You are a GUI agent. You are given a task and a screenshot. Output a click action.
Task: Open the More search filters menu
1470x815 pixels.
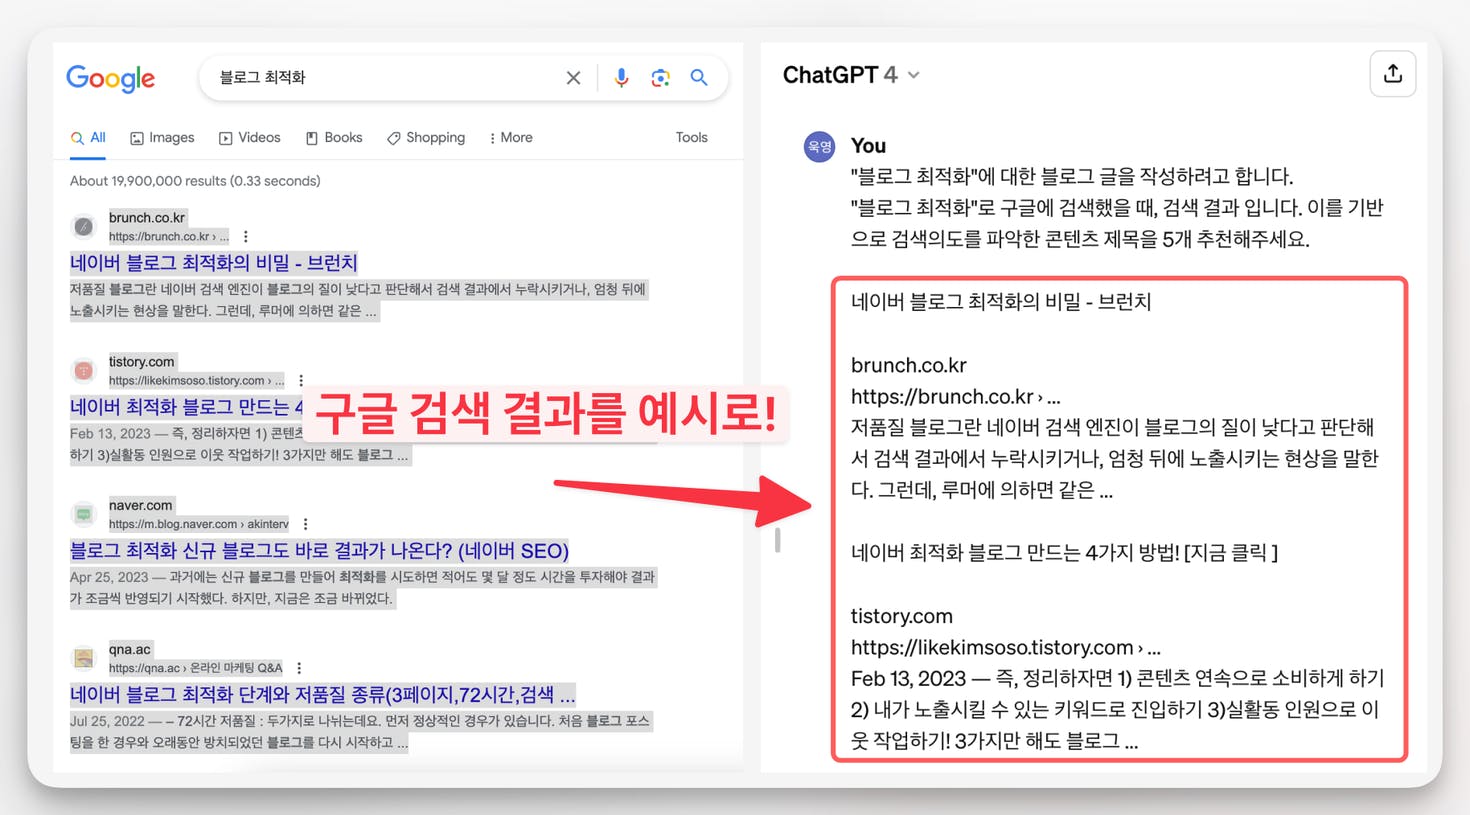point(511,138)
